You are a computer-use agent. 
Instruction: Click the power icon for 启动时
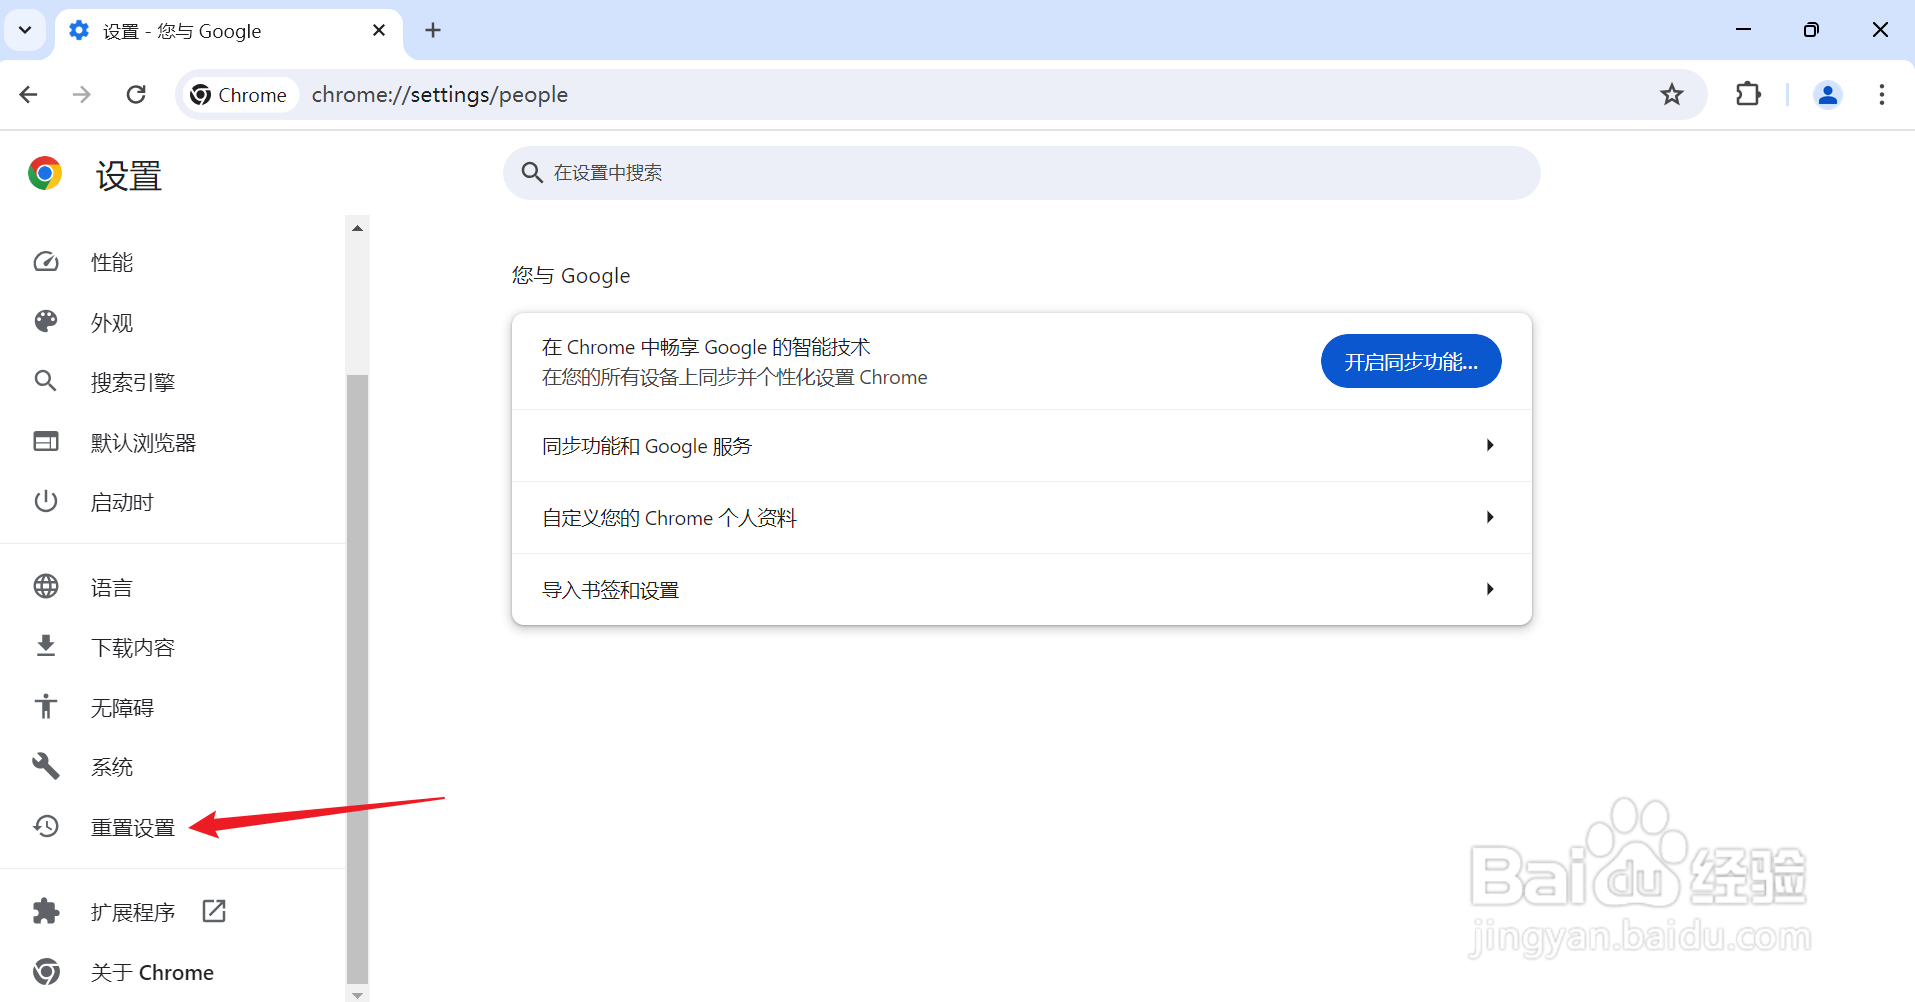pos(46,501)
